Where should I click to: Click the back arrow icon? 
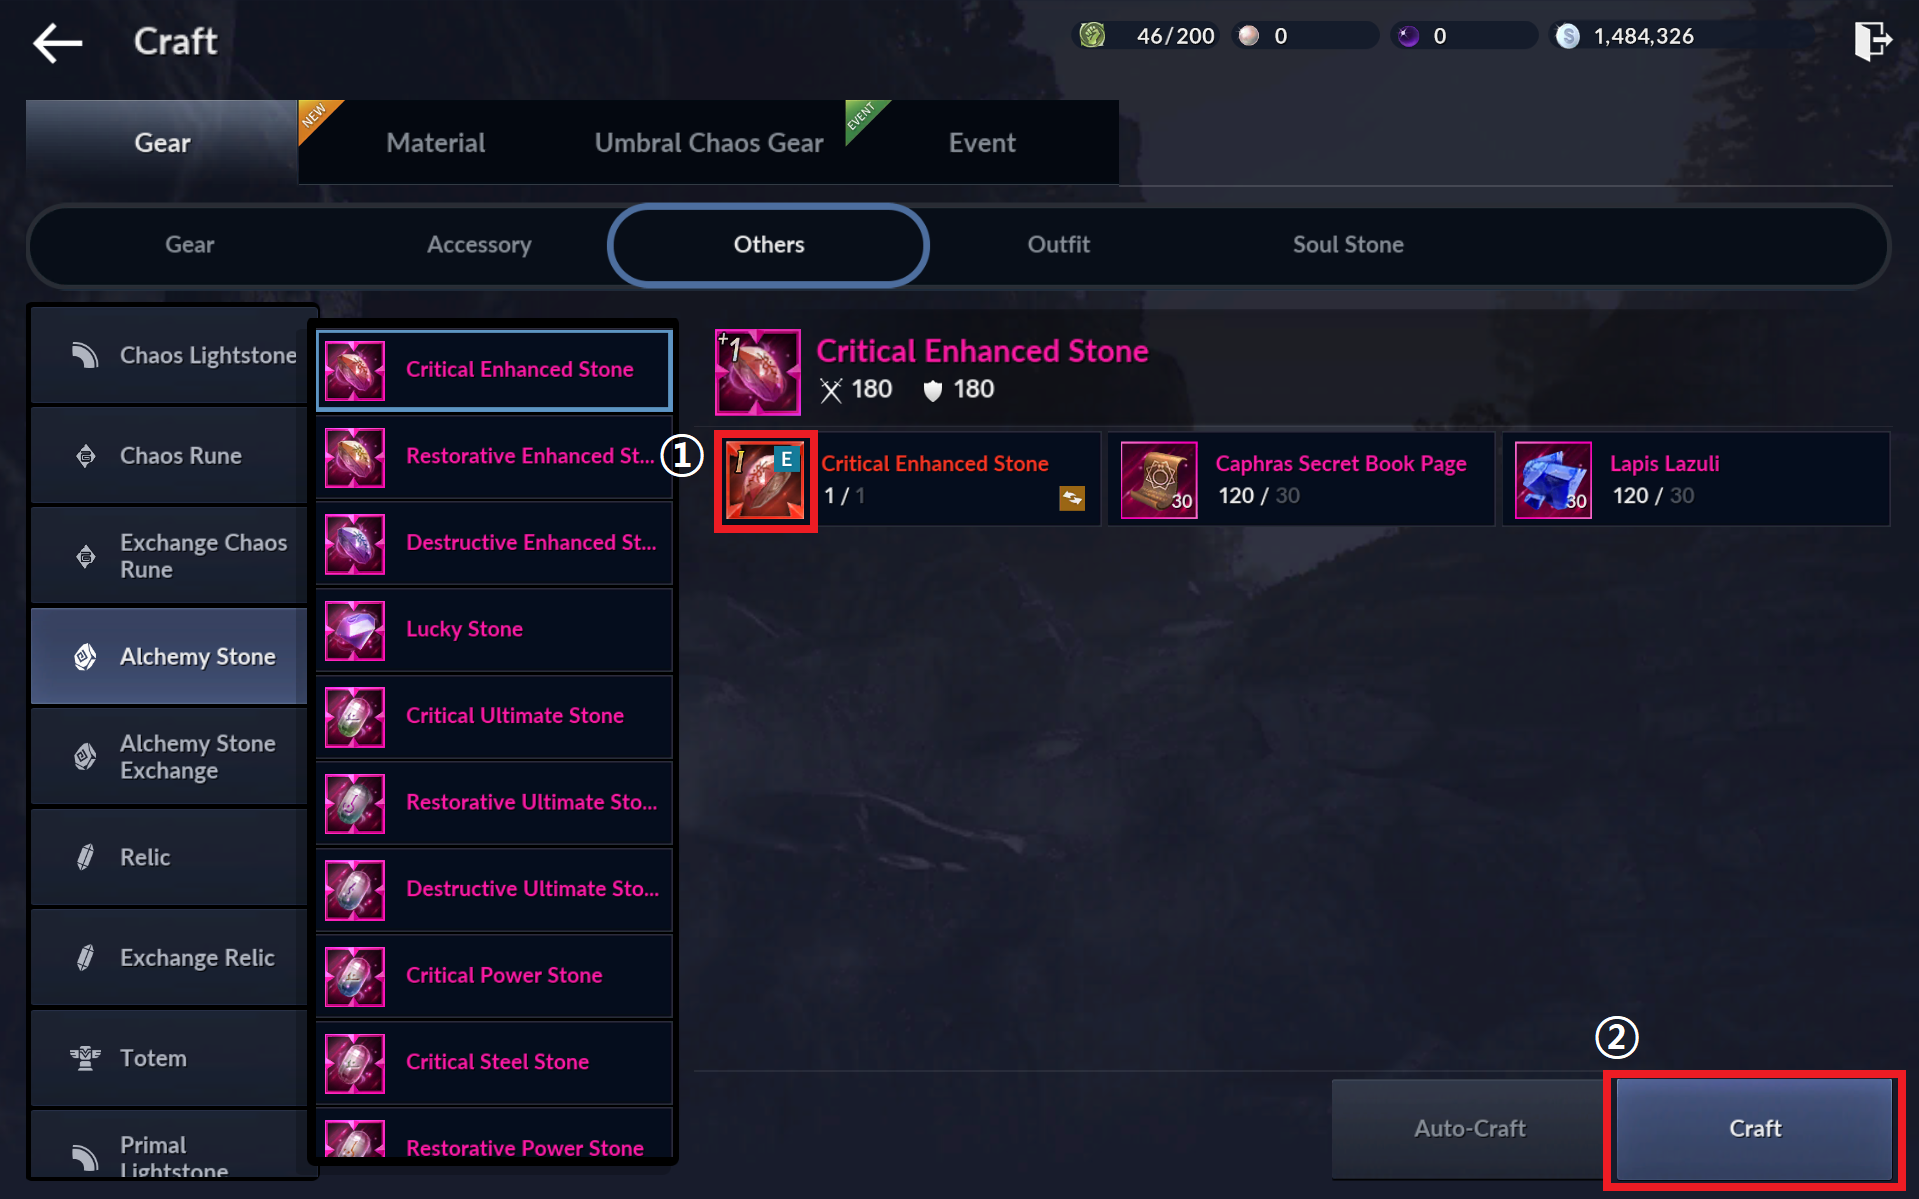(x=57, y=42)
